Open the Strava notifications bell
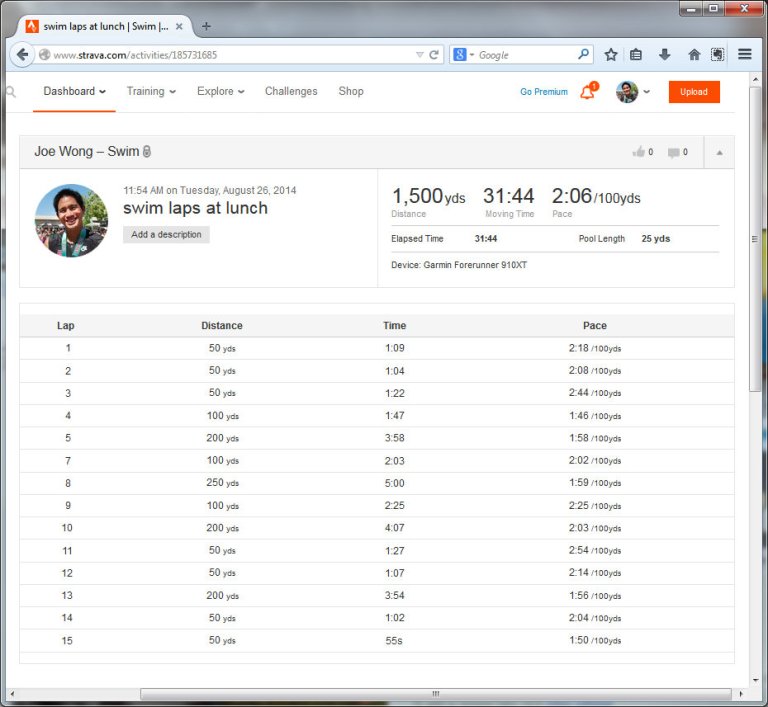 [x=588, y=91]
